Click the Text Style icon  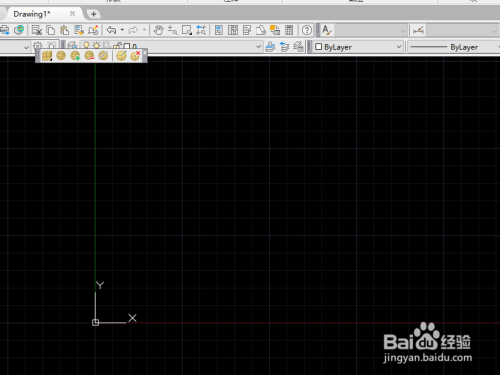327,30
